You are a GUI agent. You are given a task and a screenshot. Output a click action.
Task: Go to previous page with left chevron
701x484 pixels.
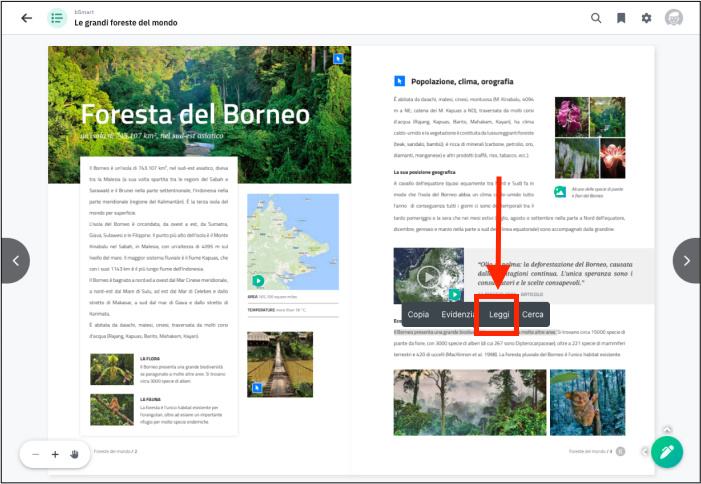point(16,261)
